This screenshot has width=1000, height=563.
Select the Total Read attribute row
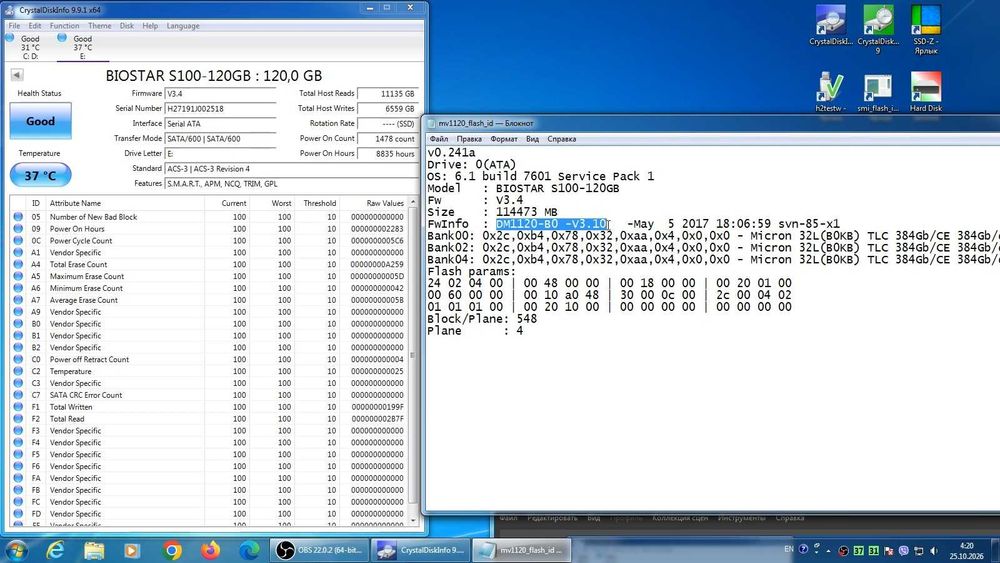click(x=209, y=419)
